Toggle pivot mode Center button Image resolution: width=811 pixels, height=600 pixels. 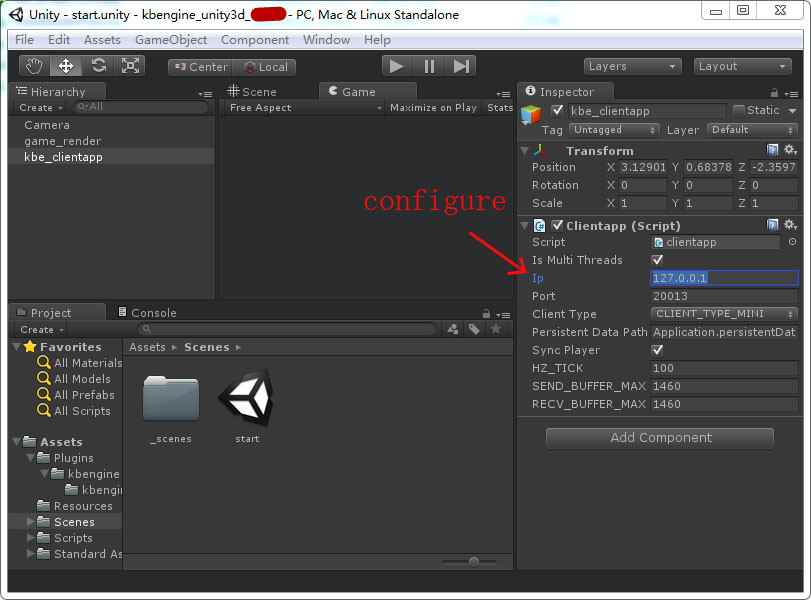[x=201, y=67]
